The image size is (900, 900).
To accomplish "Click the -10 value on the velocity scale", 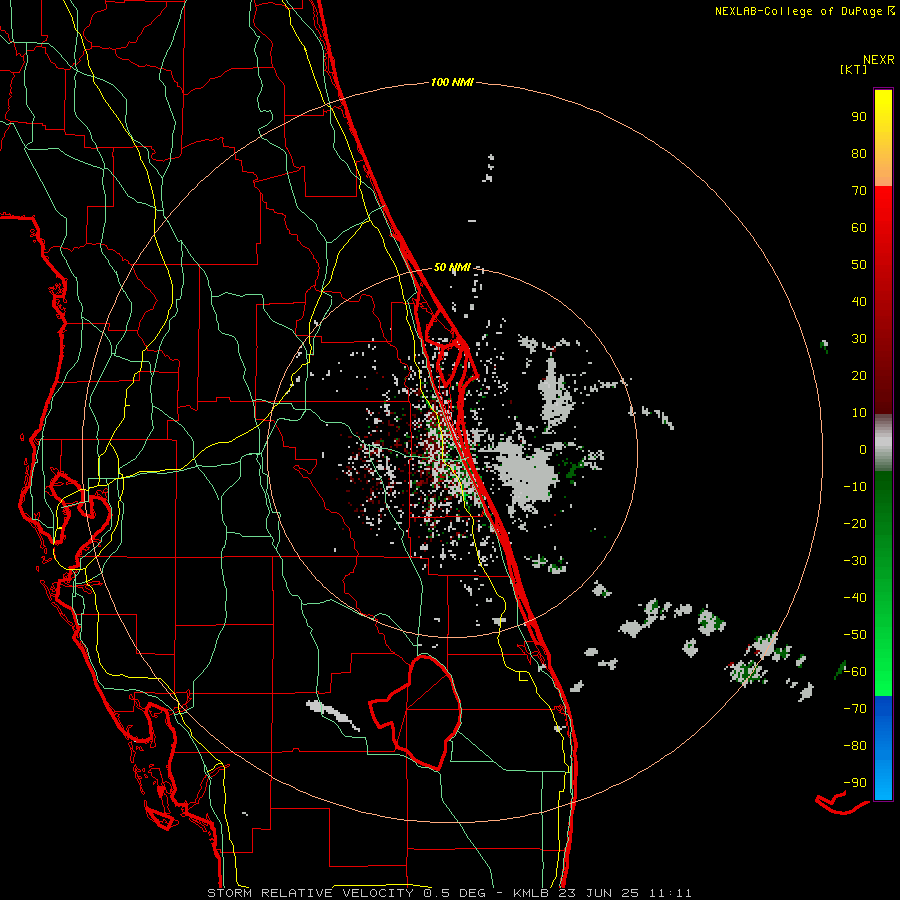I will (x=855, y=487).
